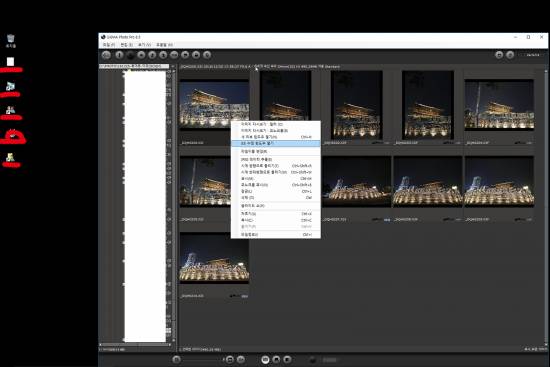Choose the delete entry with Del shortcut
The height and width of the screenshot is (367, 550).
(276, 198)
